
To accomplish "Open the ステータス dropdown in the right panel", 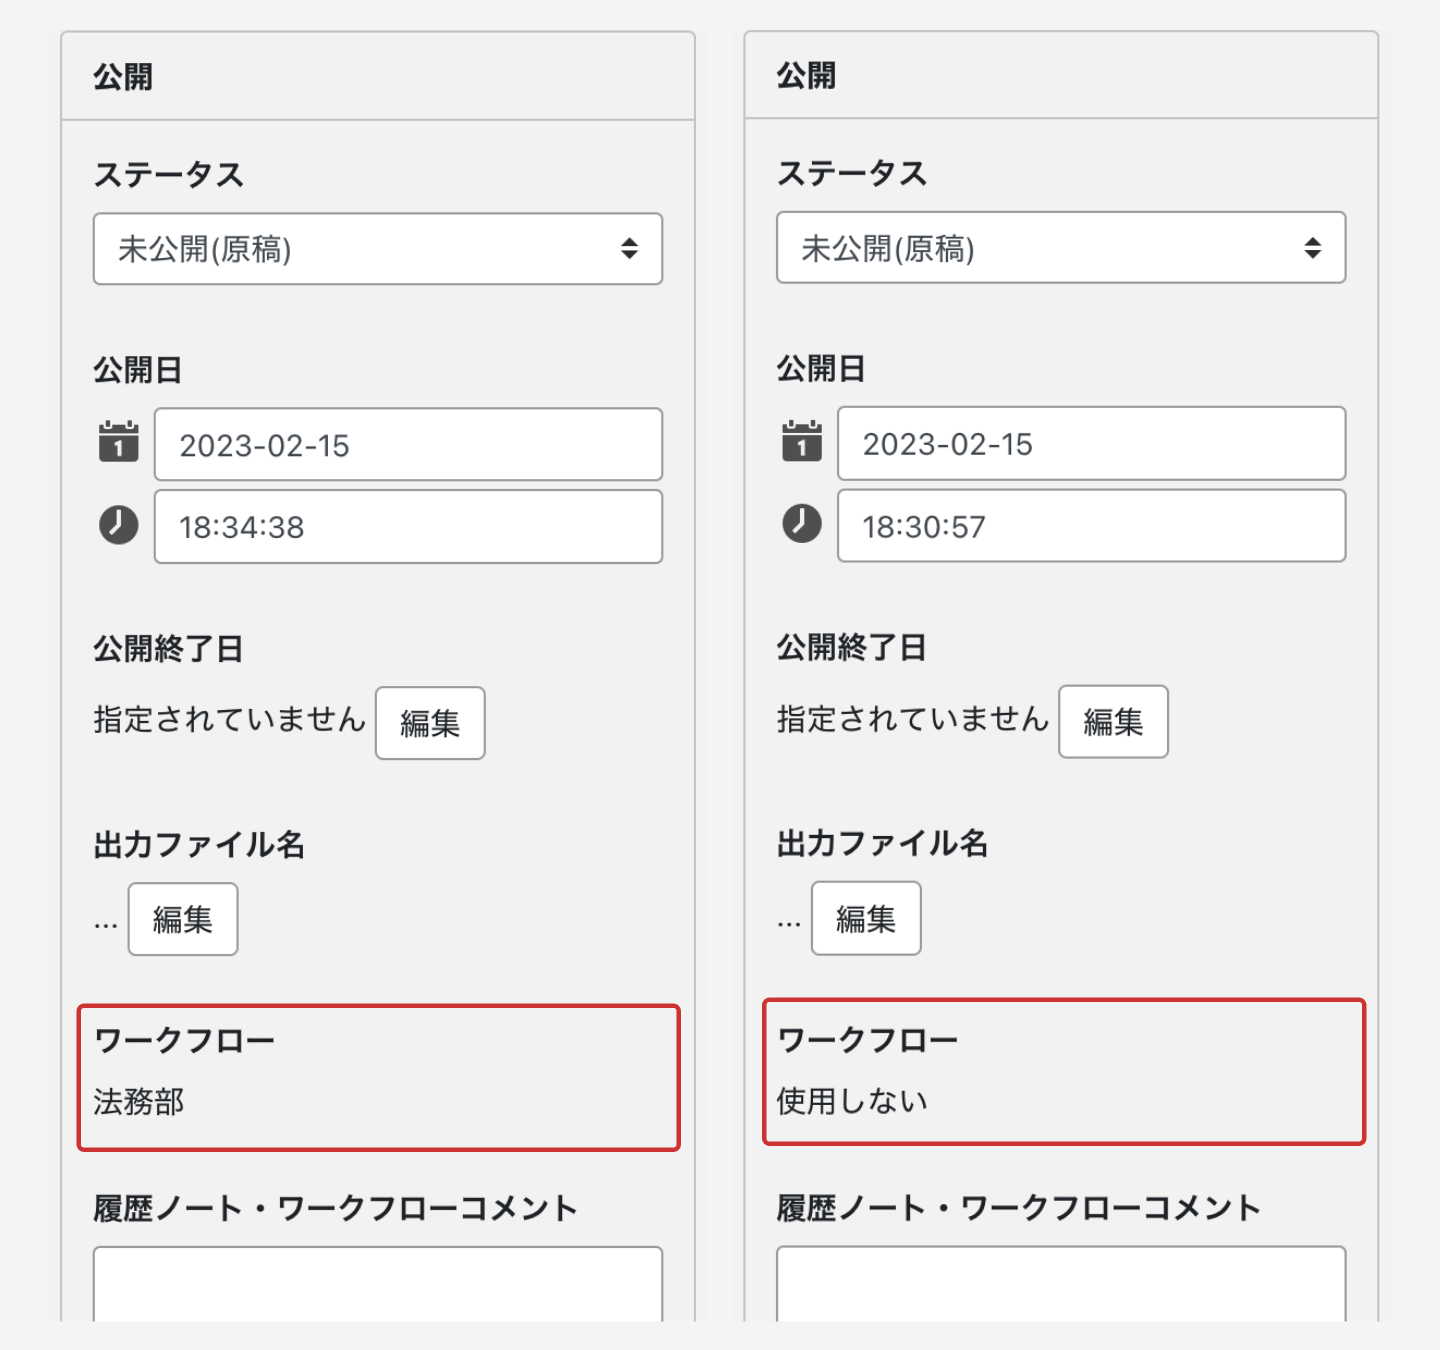I will (1060, 247).
